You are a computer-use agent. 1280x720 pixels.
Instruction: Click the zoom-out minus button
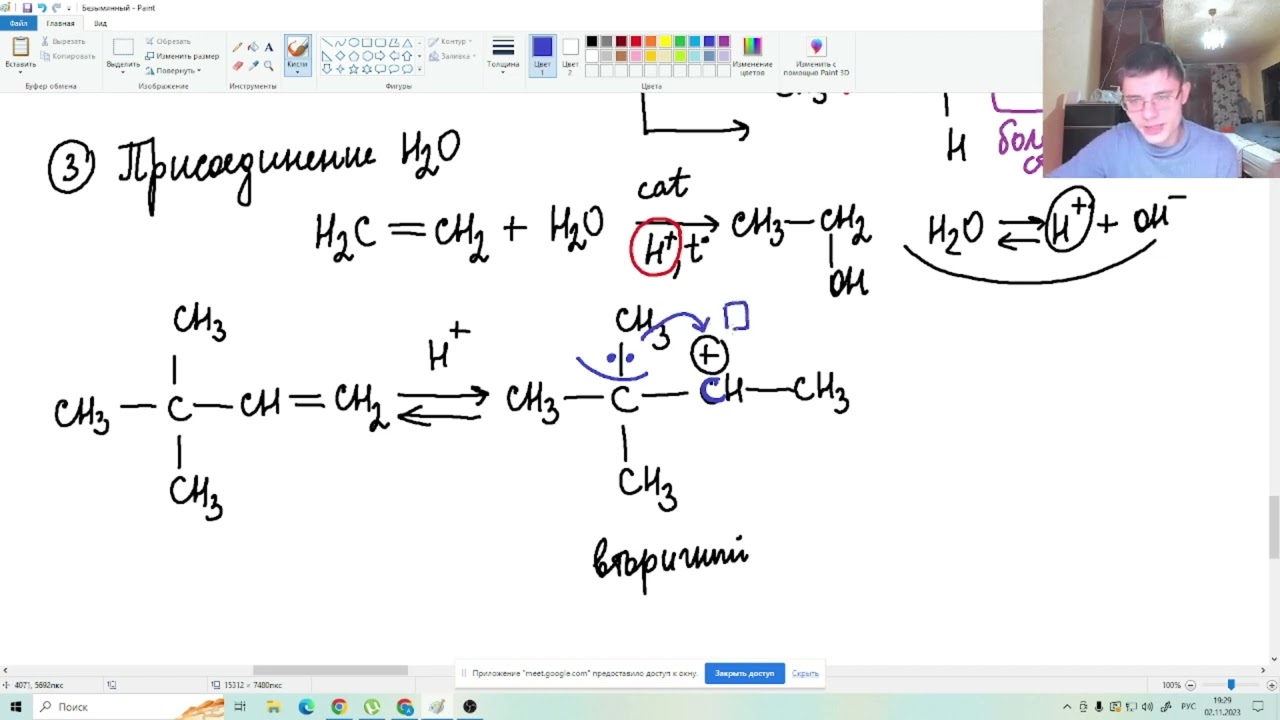(x=1190, y=685)
